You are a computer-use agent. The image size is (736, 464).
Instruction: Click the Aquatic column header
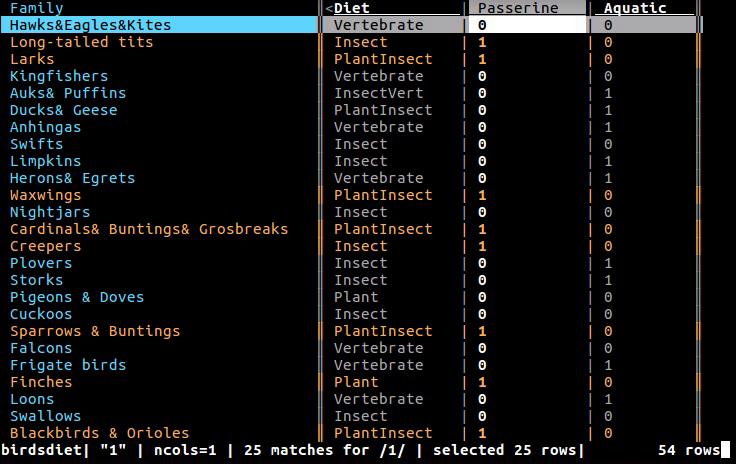(635, 8)
